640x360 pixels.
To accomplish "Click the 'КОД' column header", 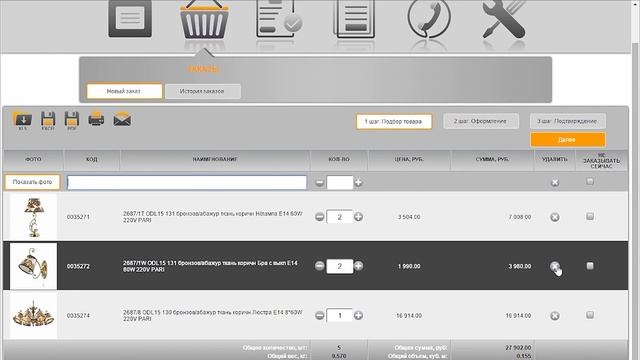I will 92,160.
